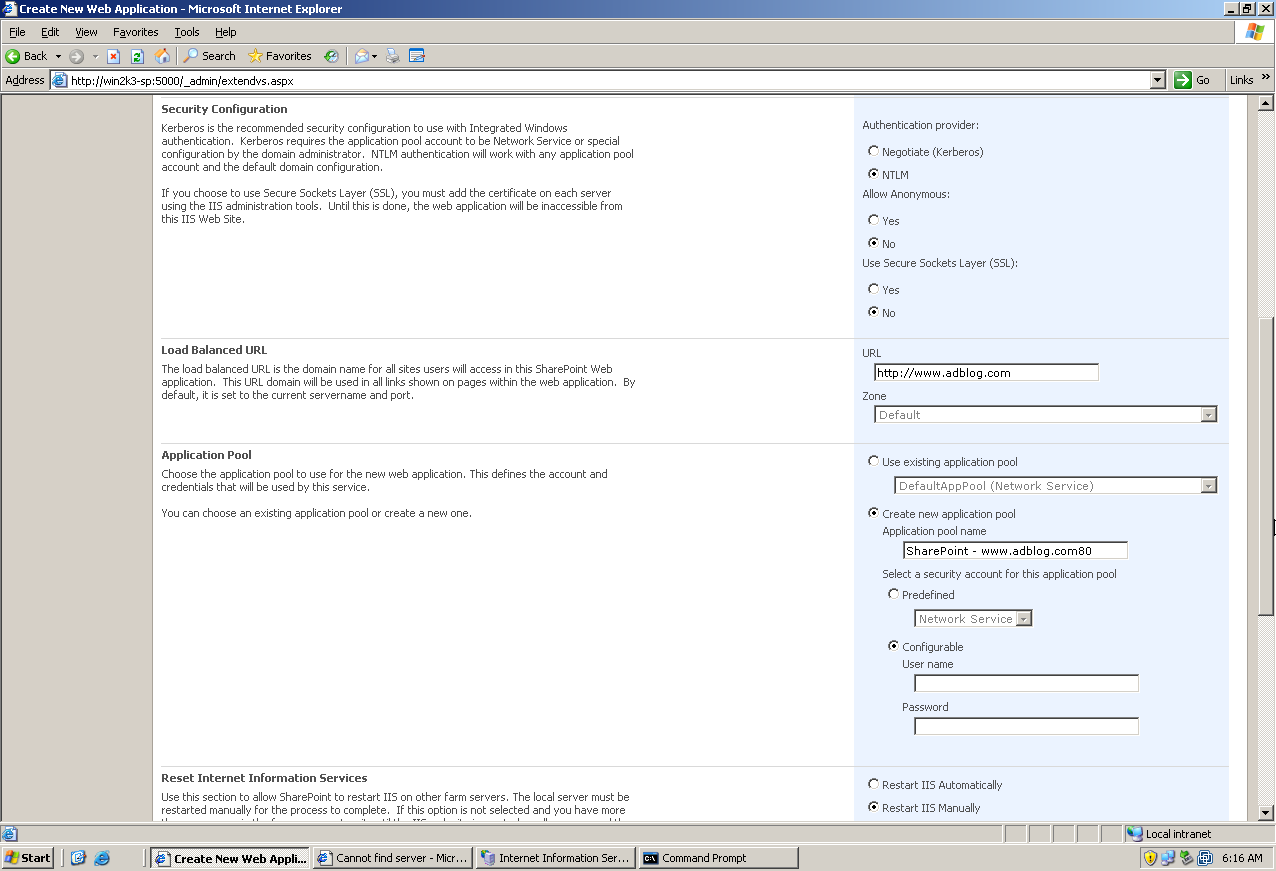Image resolution: width=1276 pixels, height=871 pixels.
Task: Open the Zone dropdown
Action: click(1210, 413)
